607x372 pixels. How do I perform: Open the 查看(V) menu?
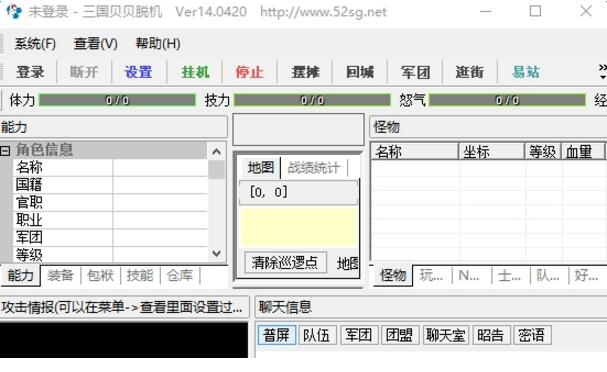click(95, 44)
